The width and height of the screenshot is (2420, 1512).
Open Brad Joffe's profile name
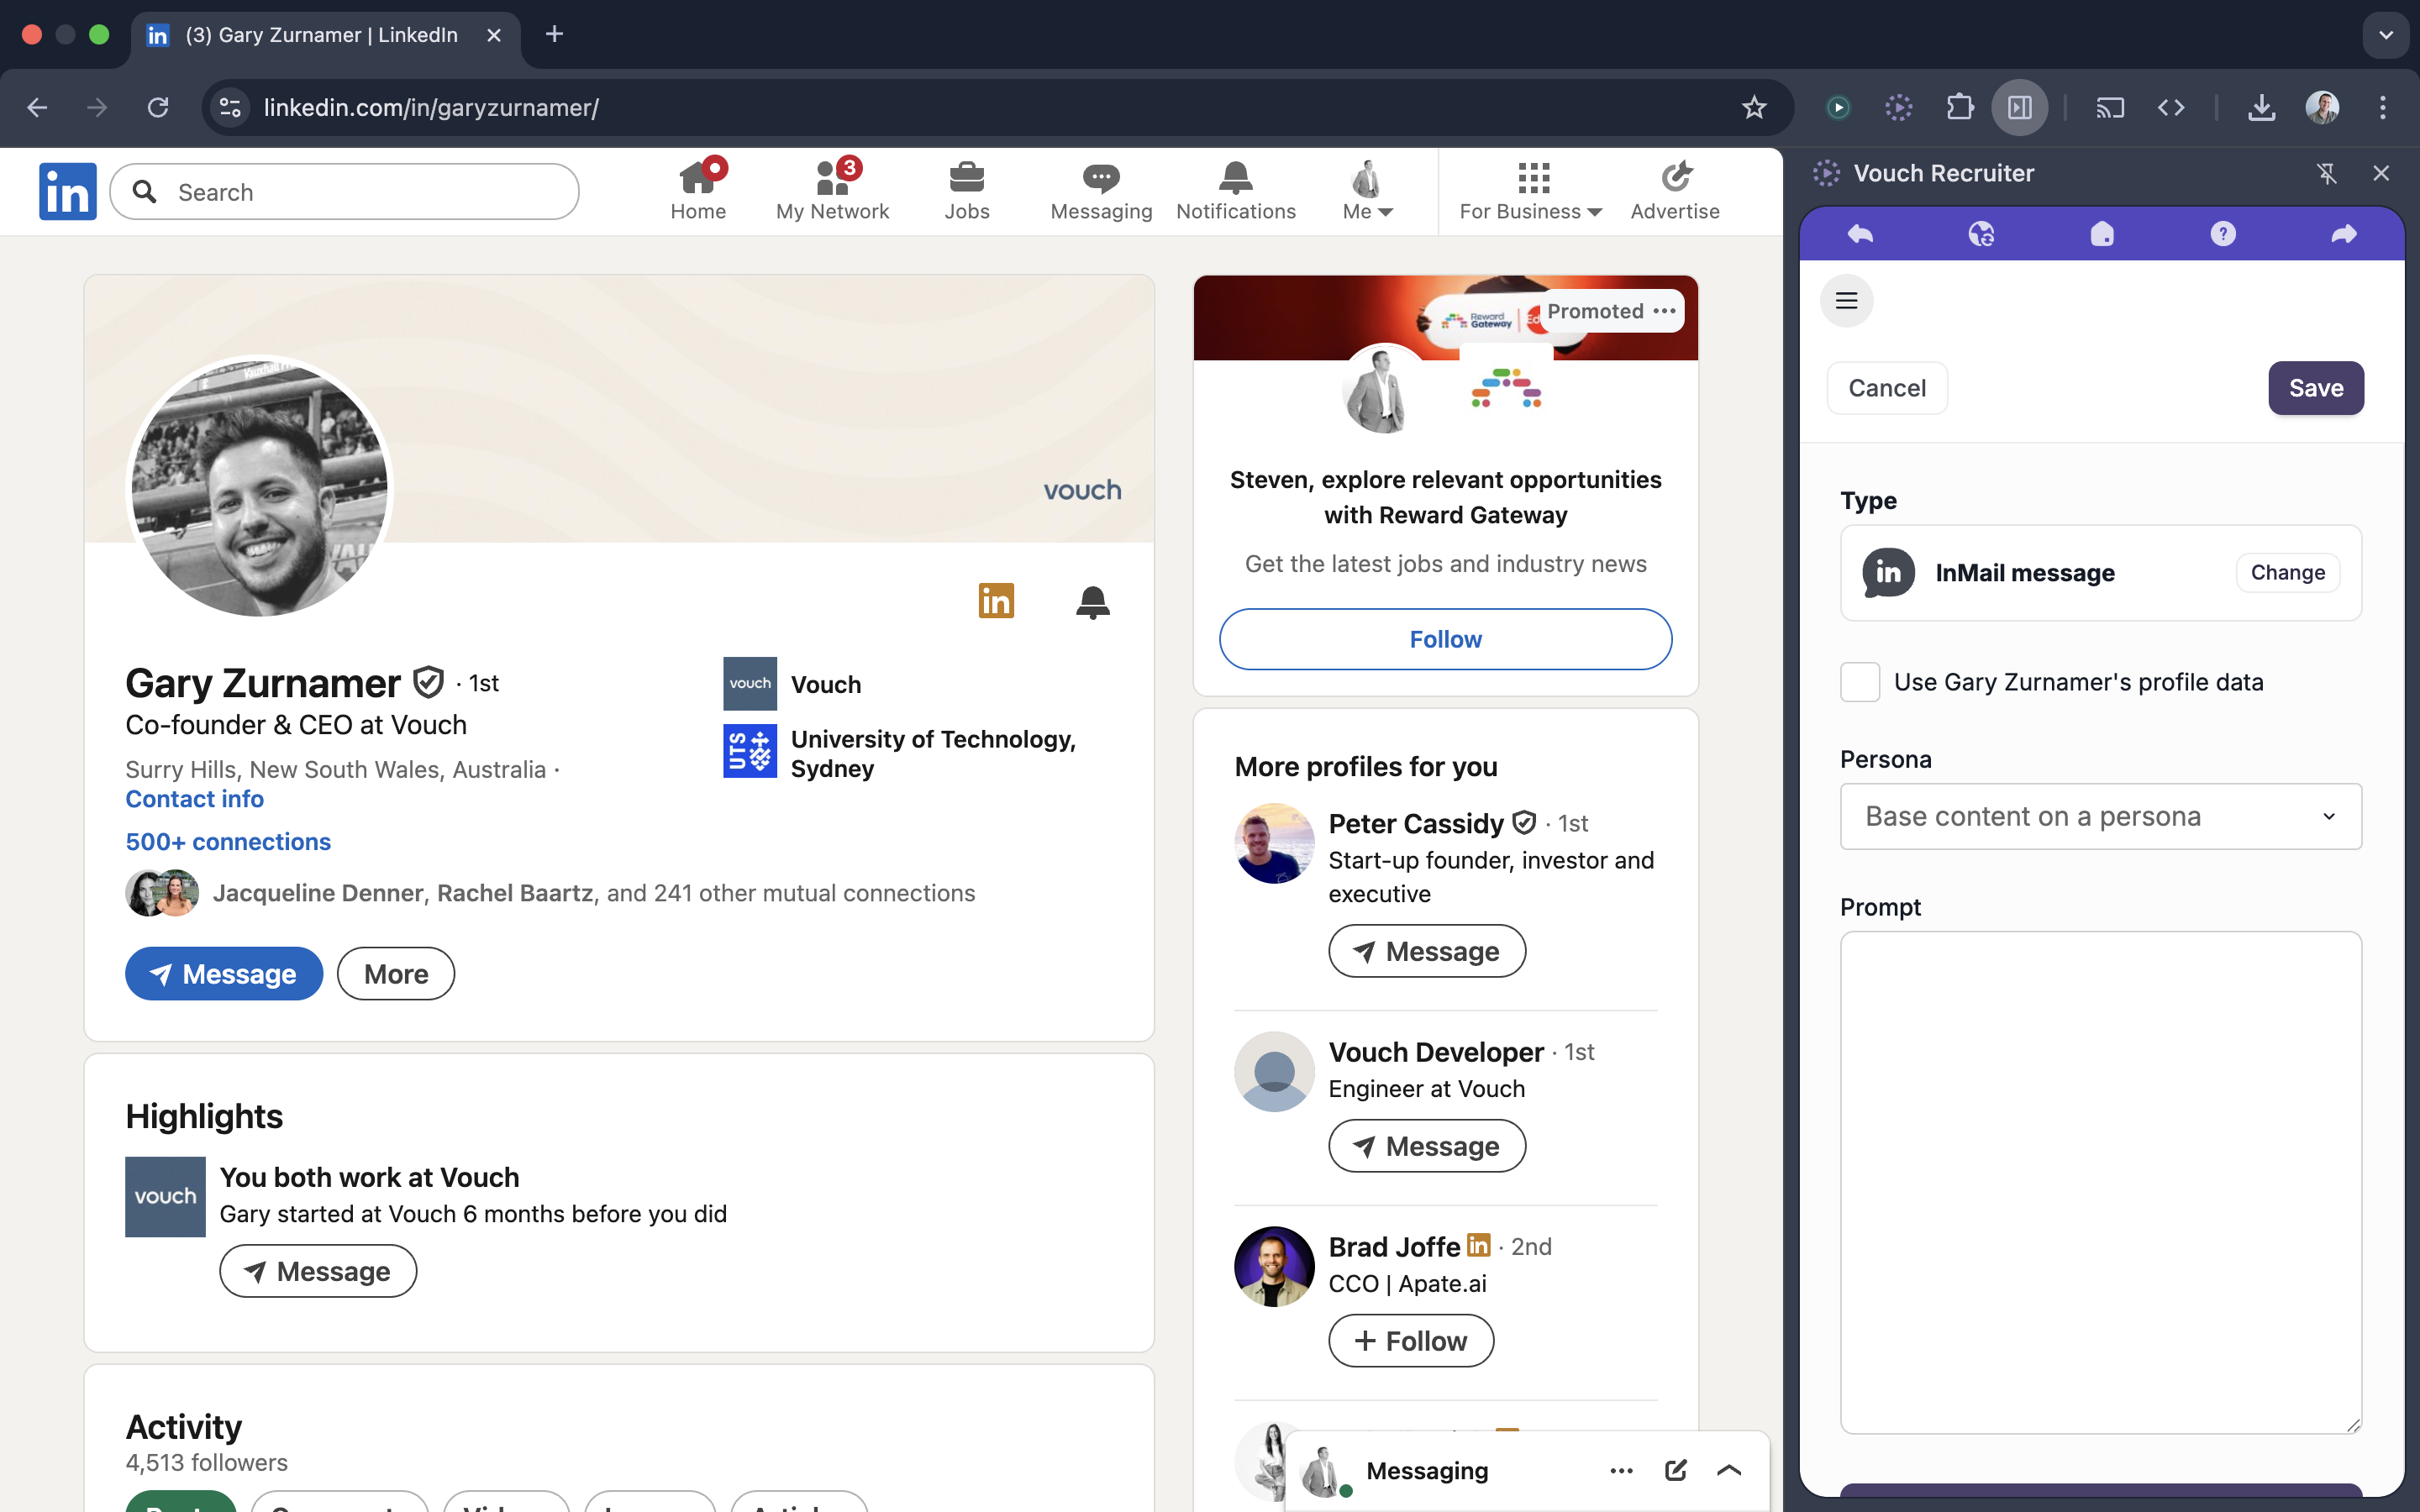click(1394, 1246)
